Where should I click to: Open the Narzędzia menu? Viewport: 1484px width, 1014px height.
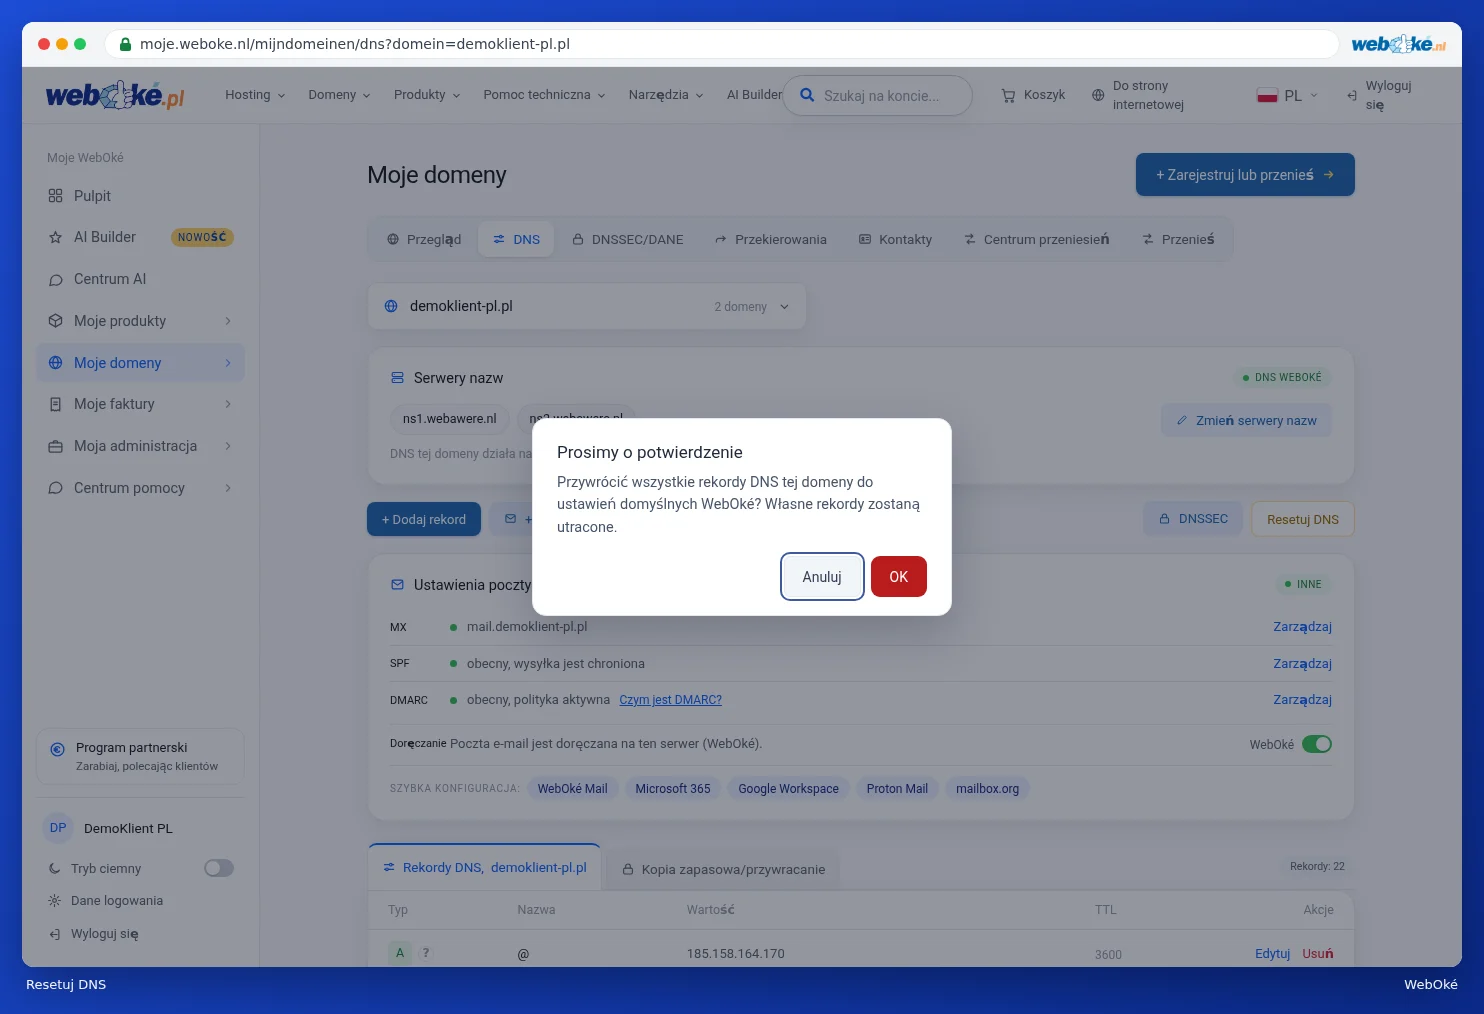[x=666, y=95]
